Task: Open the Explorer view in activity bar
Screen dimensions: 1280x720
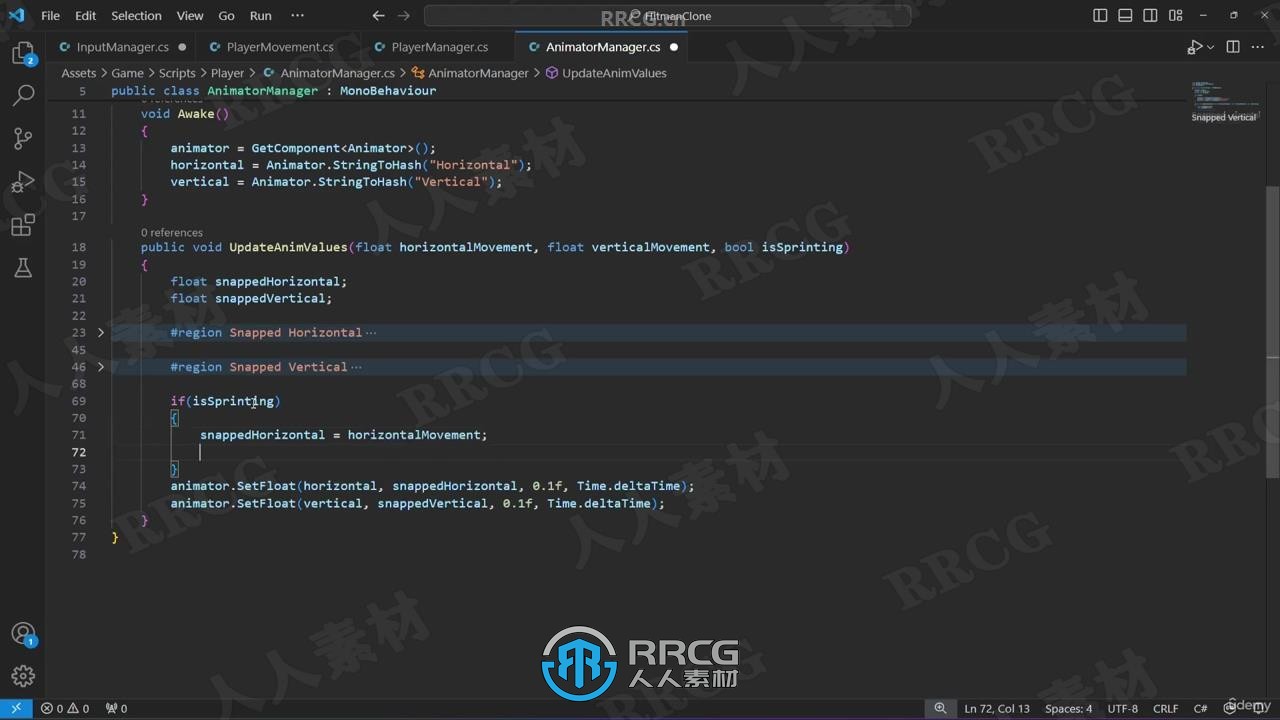Action: [22, 53]
